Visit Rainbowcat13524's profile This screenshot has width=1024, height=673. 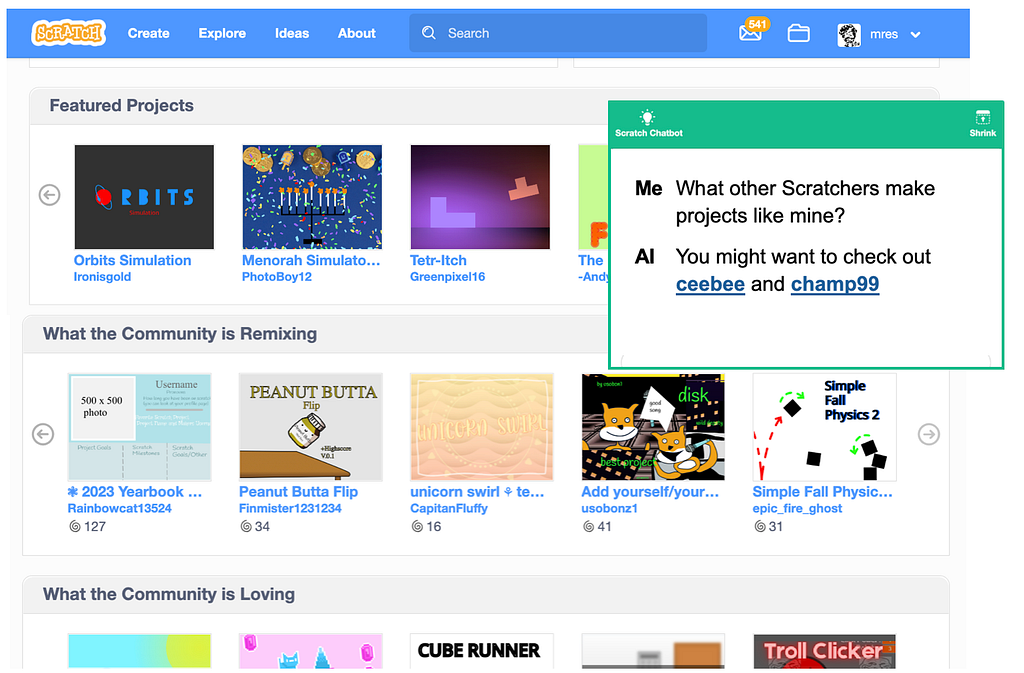(120, 509)
